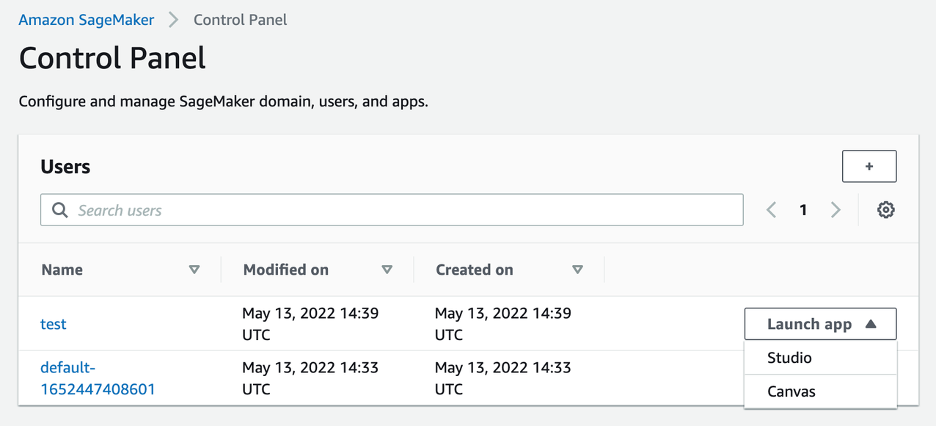The image size is (936, 426).
Task: Sort by Created on column arrow
Action: 577,270
